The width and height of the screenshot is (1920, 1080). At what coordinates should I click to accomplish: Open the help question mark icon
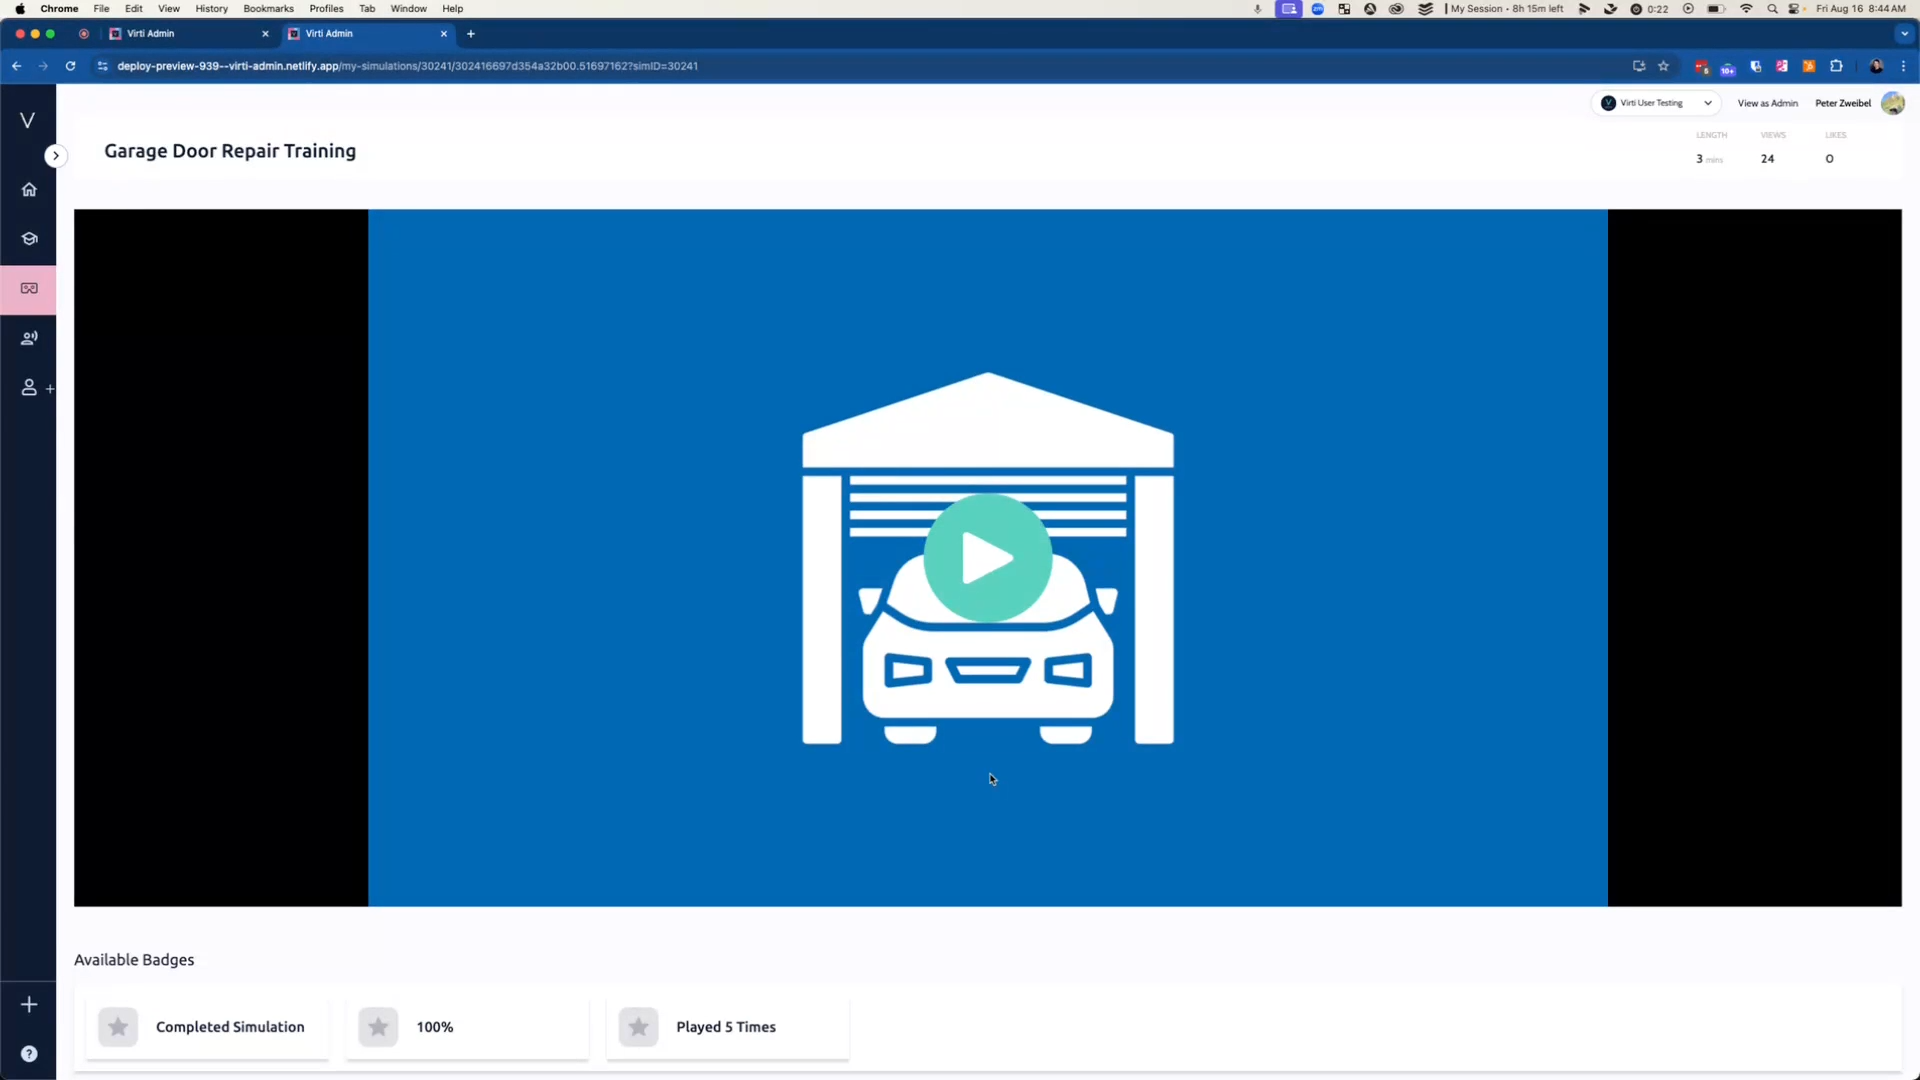(x=29, y=1054)
